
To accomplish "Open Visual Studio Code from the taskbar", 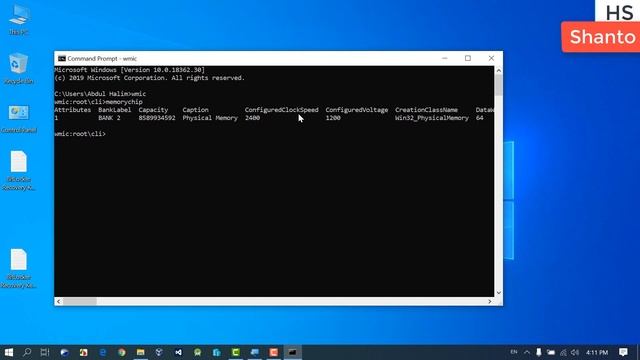I will pos(178,352).
